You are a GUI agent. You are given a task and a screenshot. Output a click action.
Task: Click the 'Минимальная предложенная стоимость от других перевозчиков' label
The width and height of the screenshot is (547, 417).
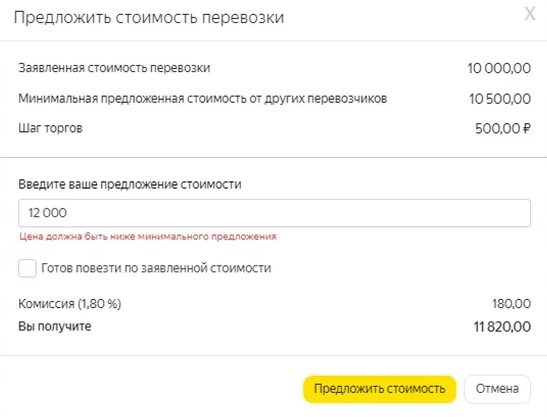(x=203, y=99)
